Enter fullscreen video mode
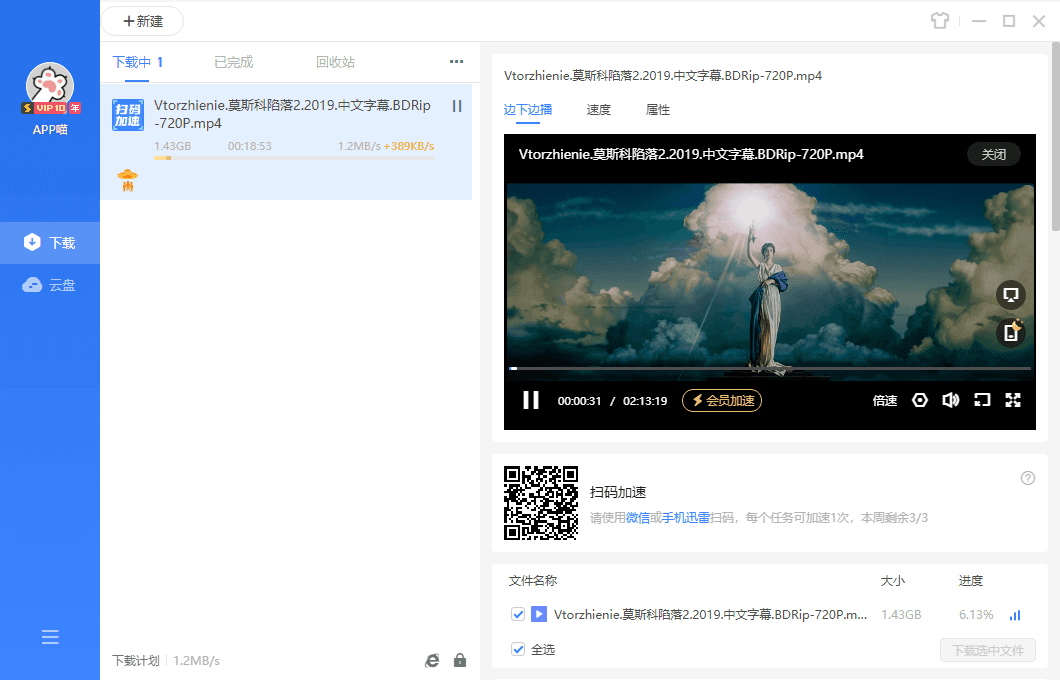The image size is (1060, 680). coord(1013,400)
